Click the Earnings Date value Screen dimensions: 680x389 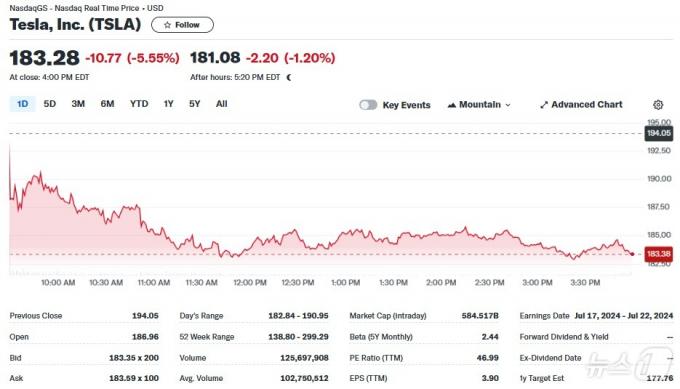point(624,316)
